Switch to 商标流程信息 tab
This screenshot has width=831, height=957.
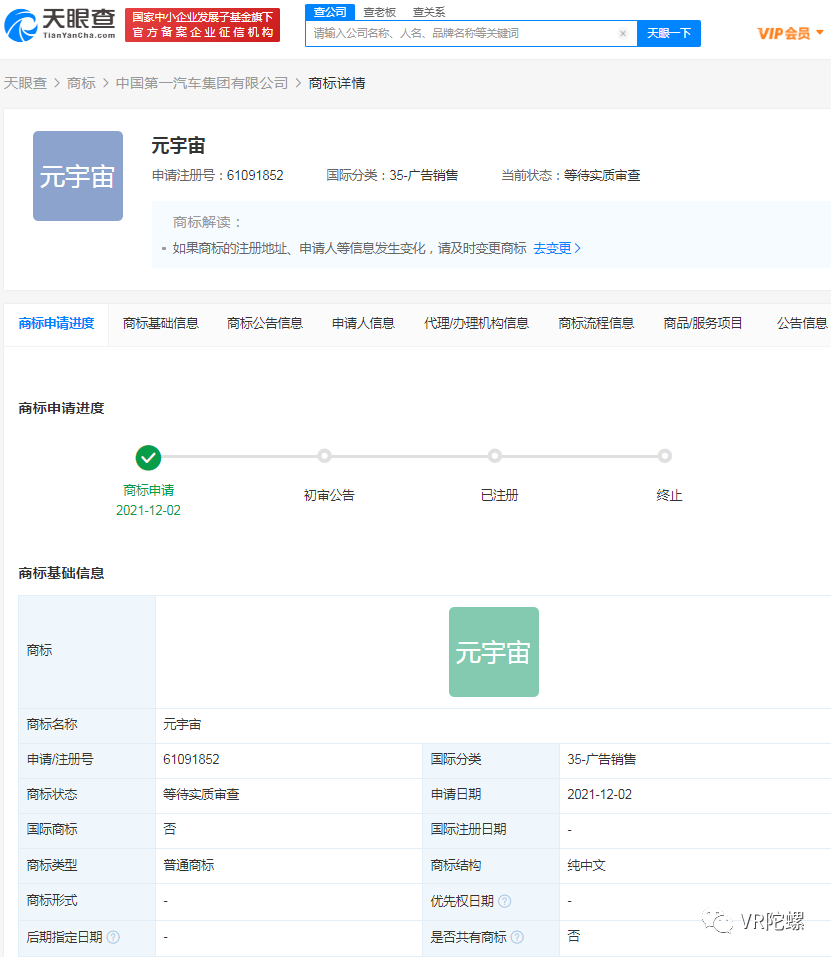click(x=596, y=323)
